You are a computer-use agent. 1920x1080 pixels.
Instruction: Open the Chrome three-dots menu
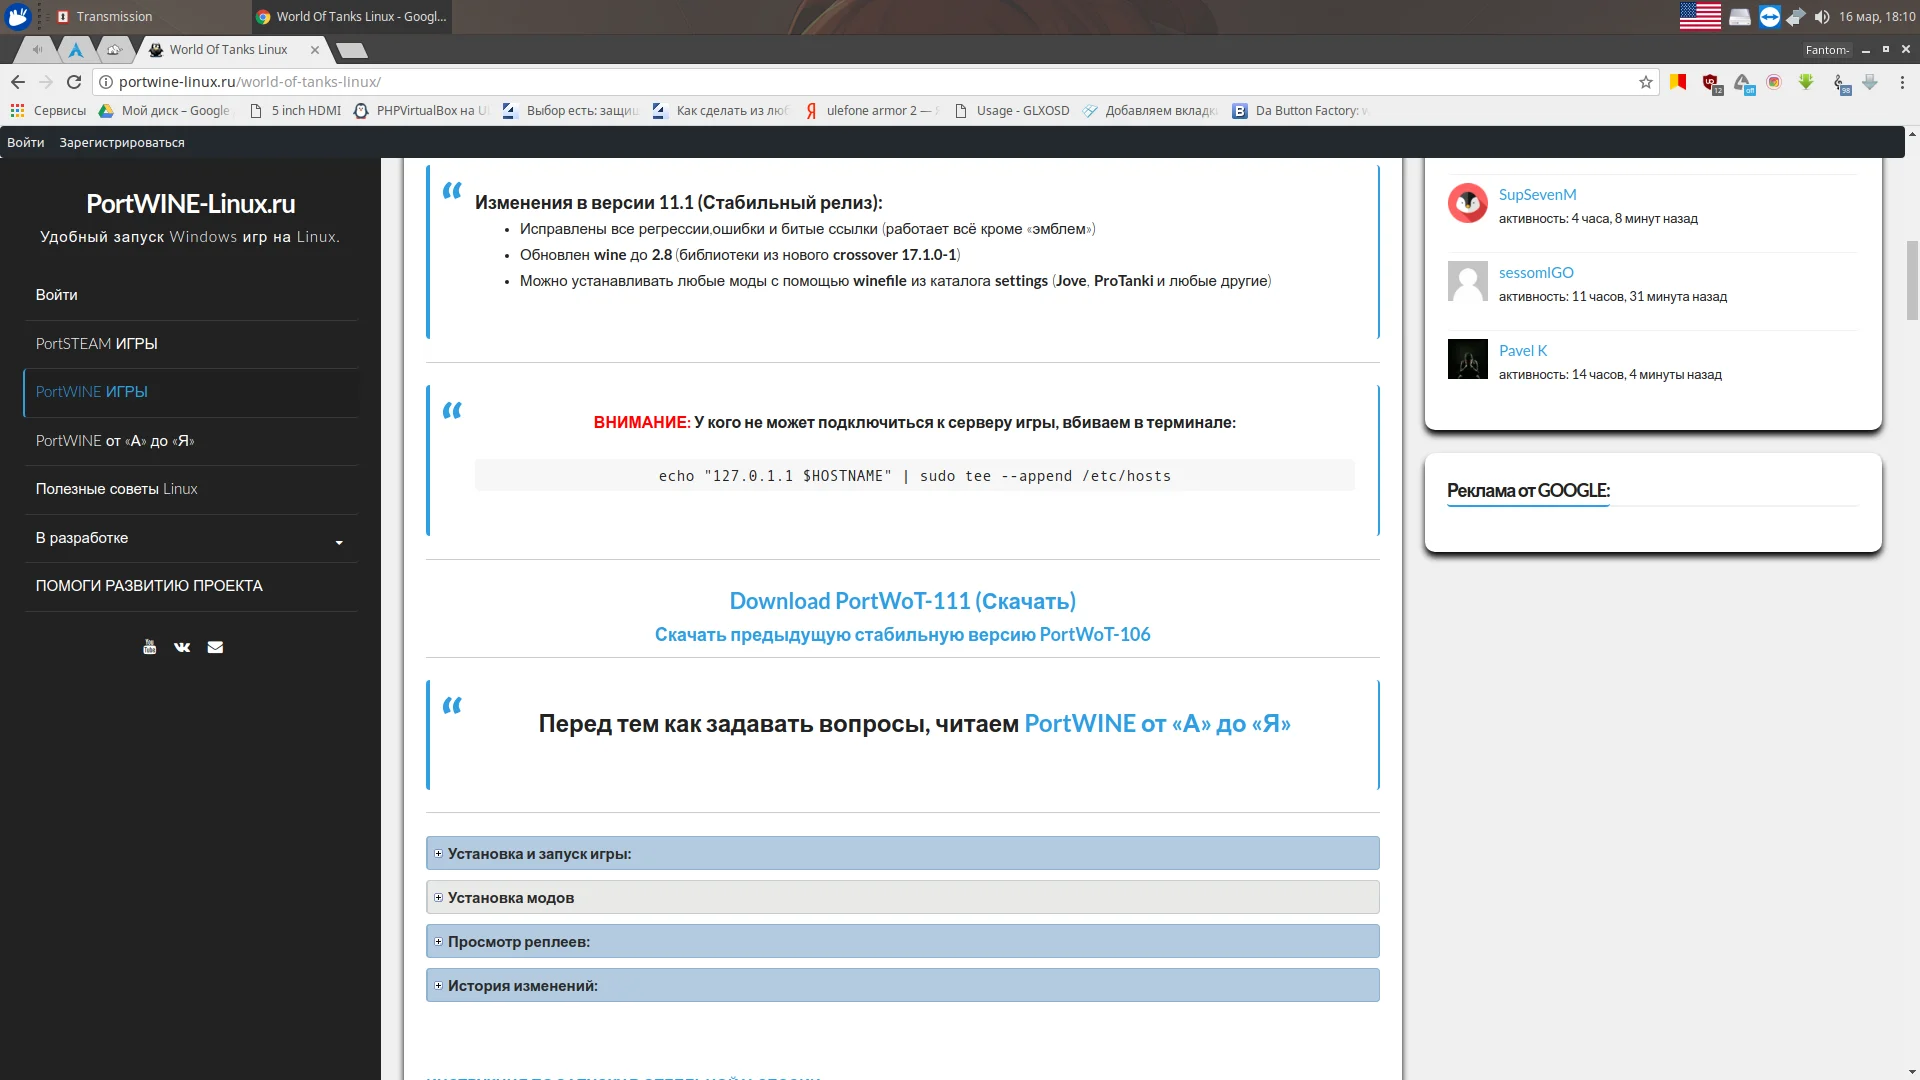[1903, 82]
